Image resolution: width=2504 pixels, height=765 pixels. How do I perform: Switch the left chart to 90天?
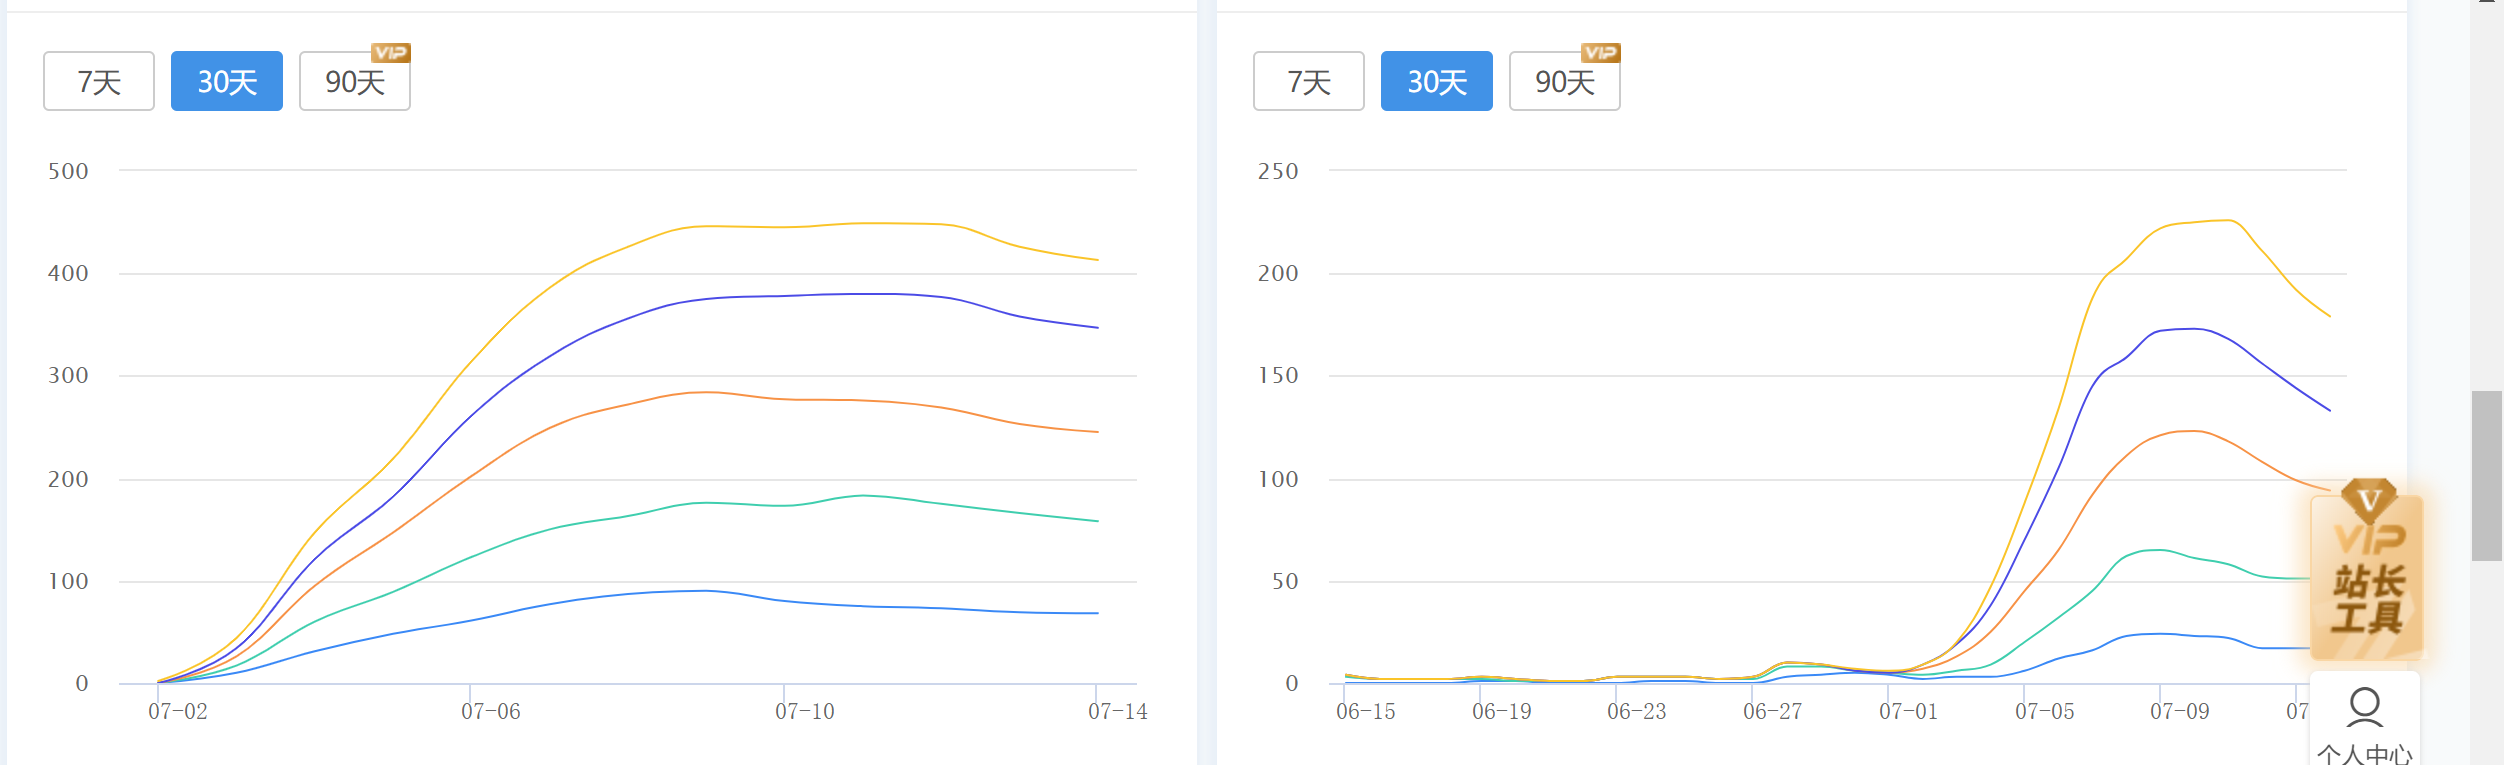[354, 81]
